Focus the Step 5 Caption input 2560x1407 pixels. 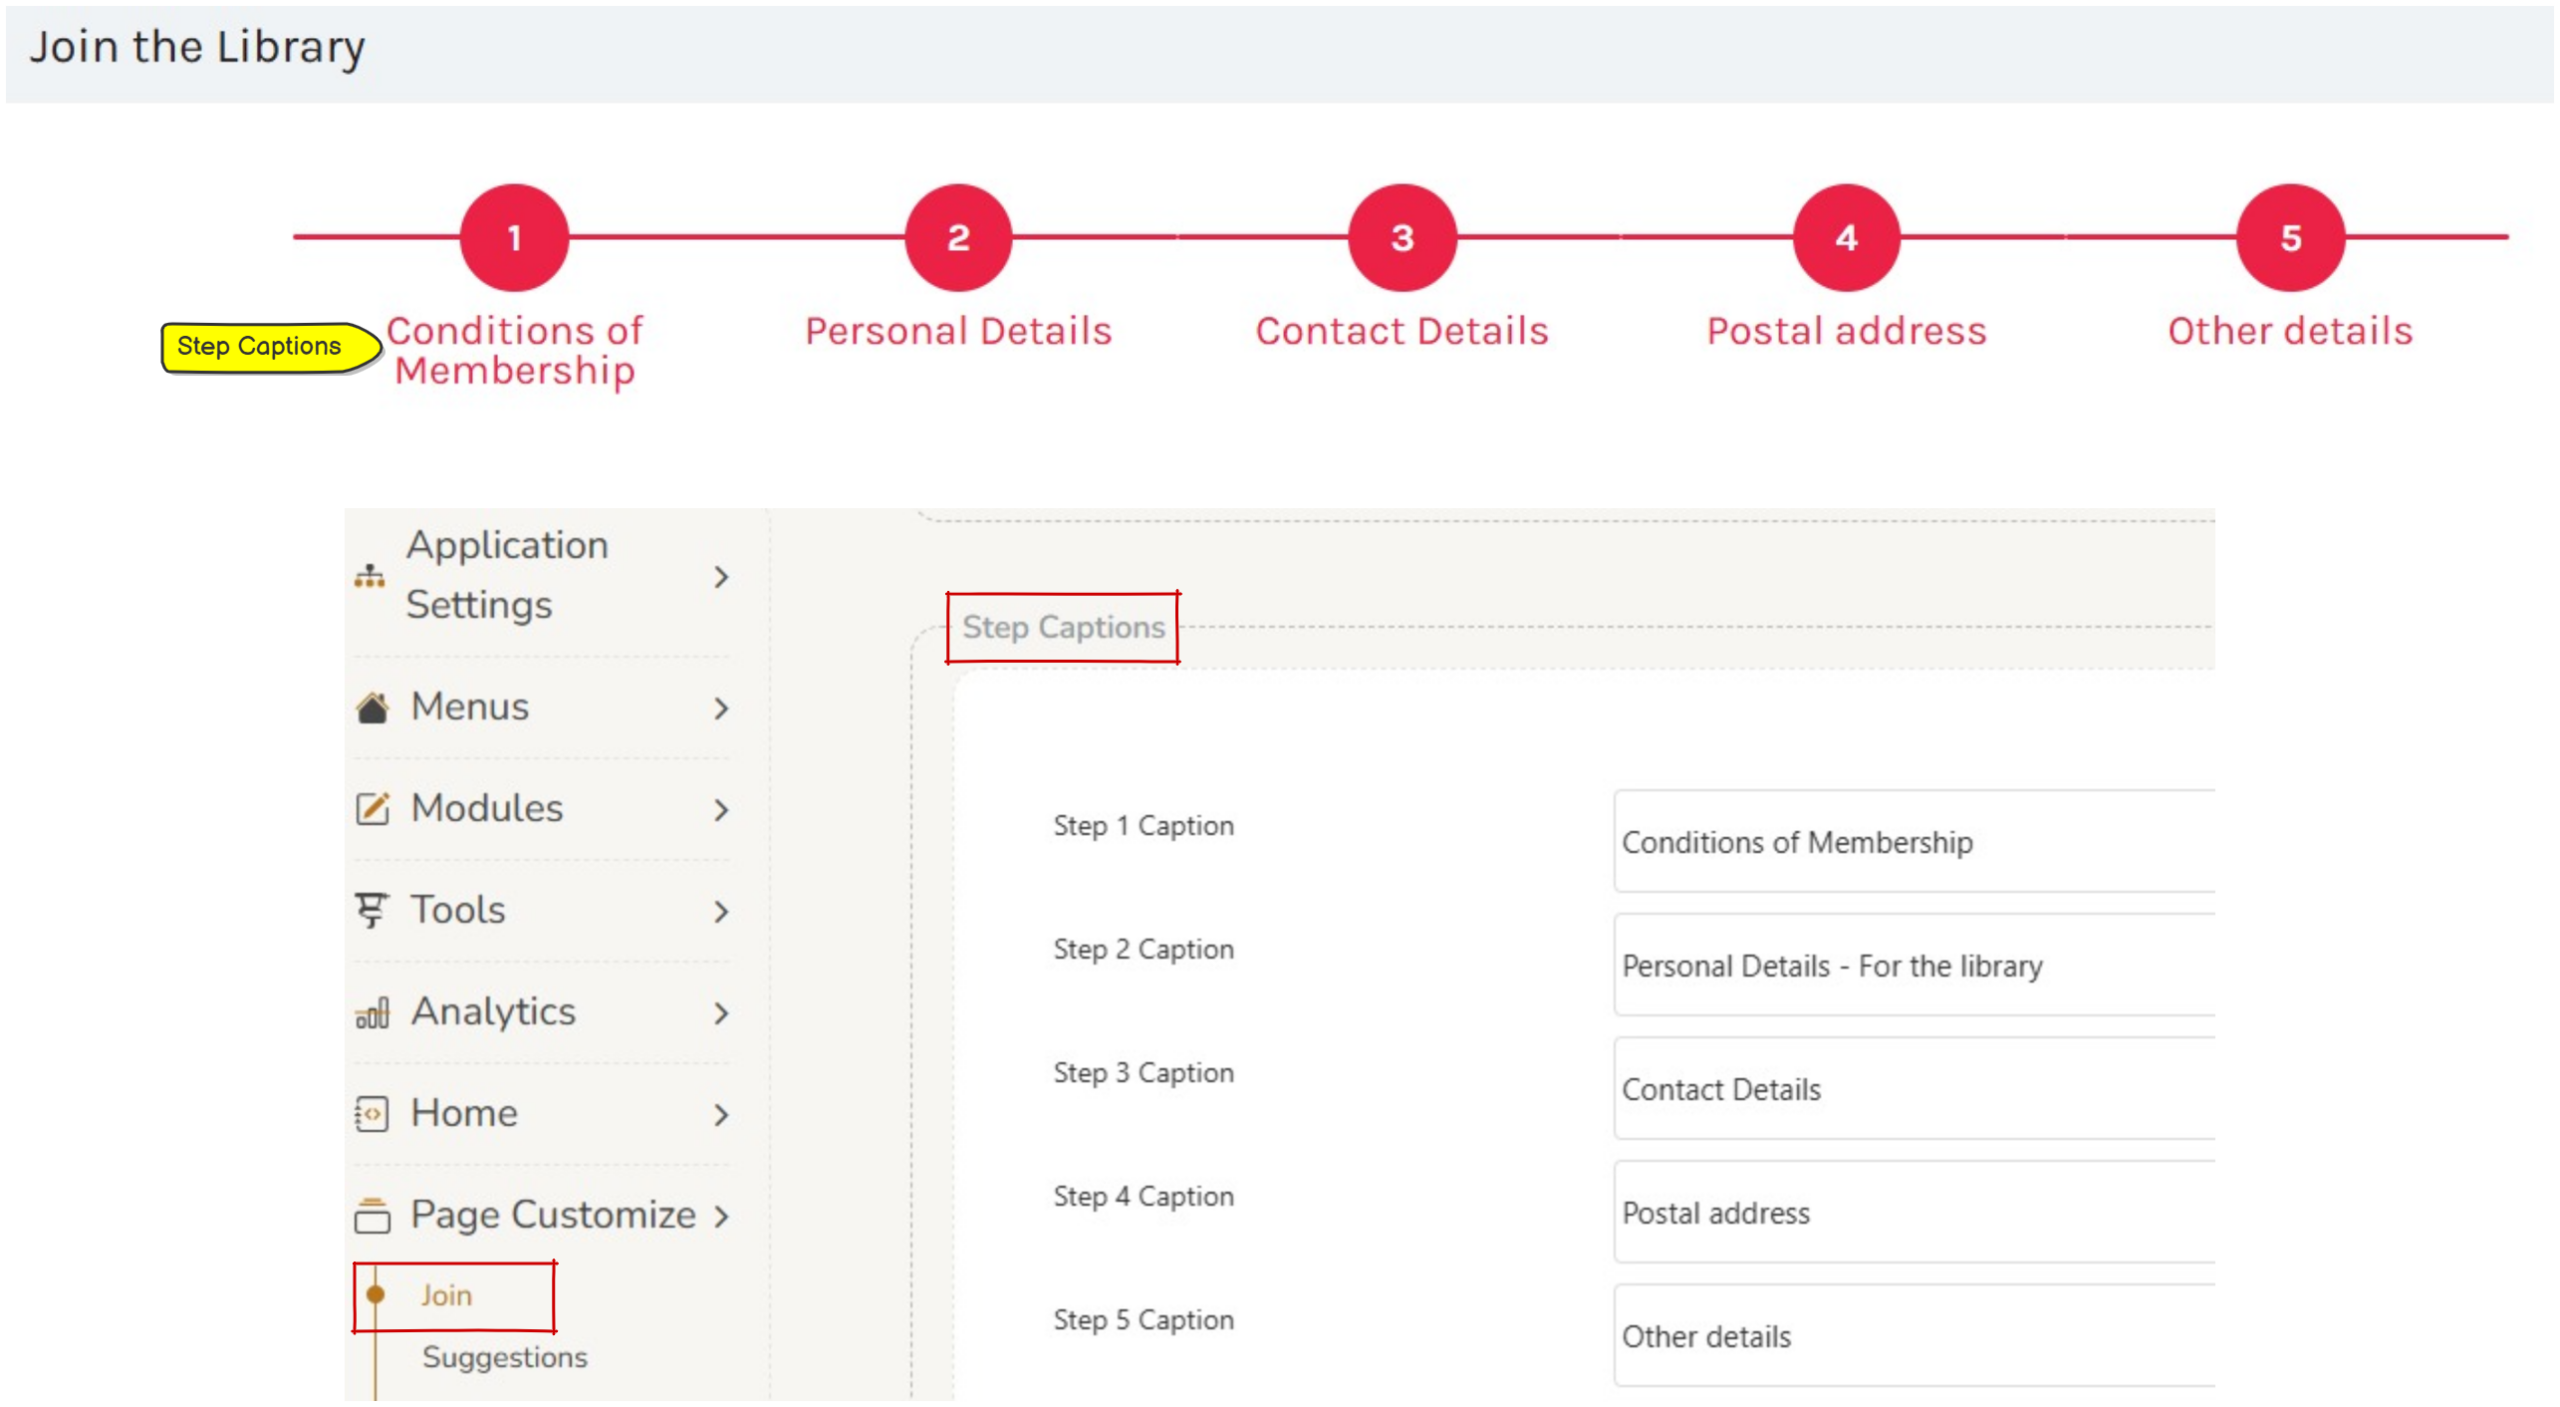coord(1912,1337)
